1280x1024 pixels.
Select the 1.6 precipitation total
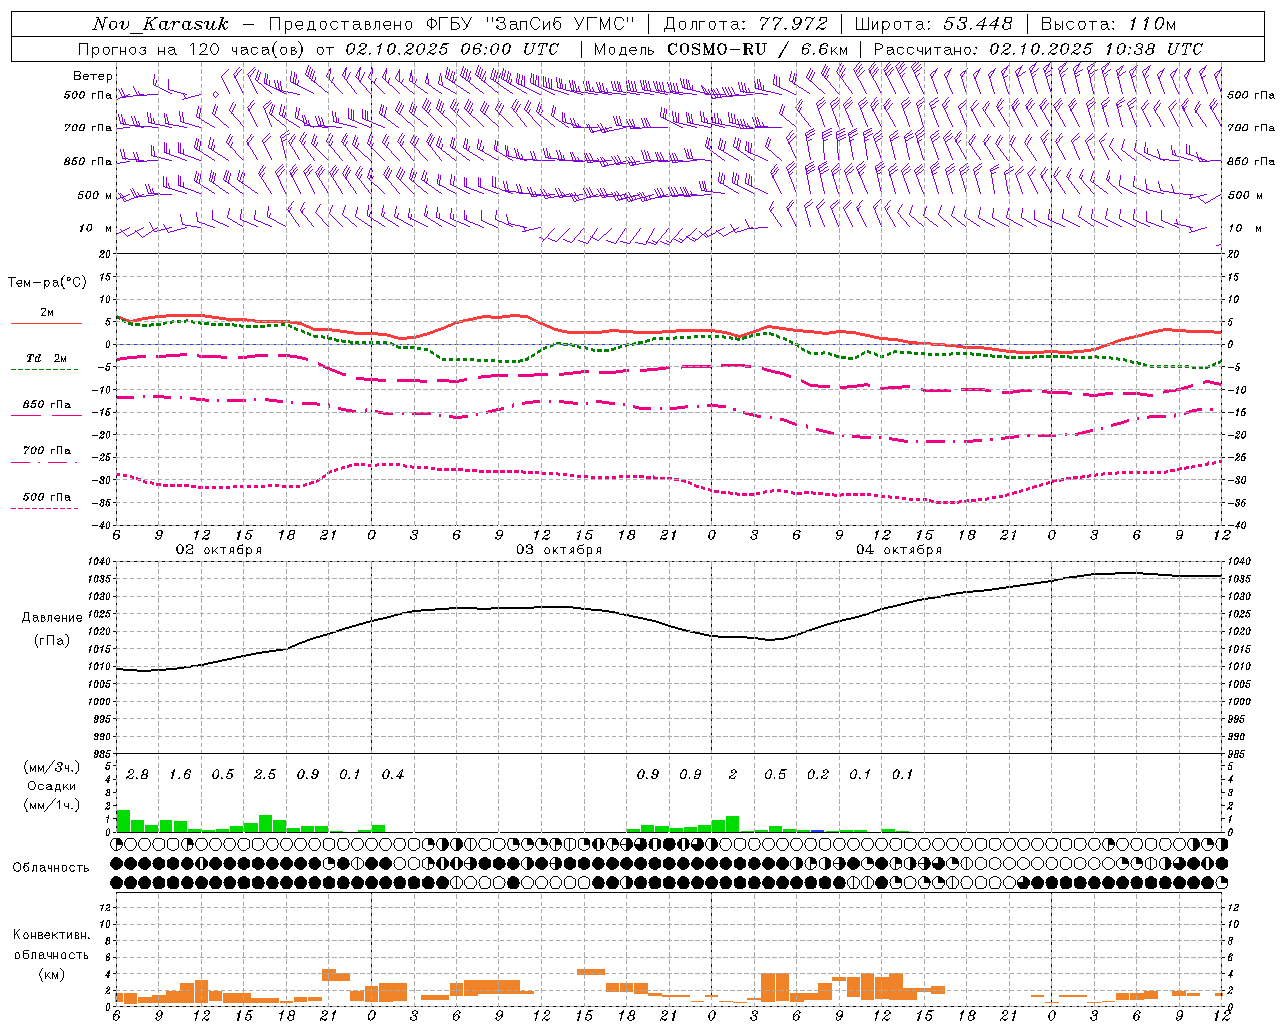180,775
